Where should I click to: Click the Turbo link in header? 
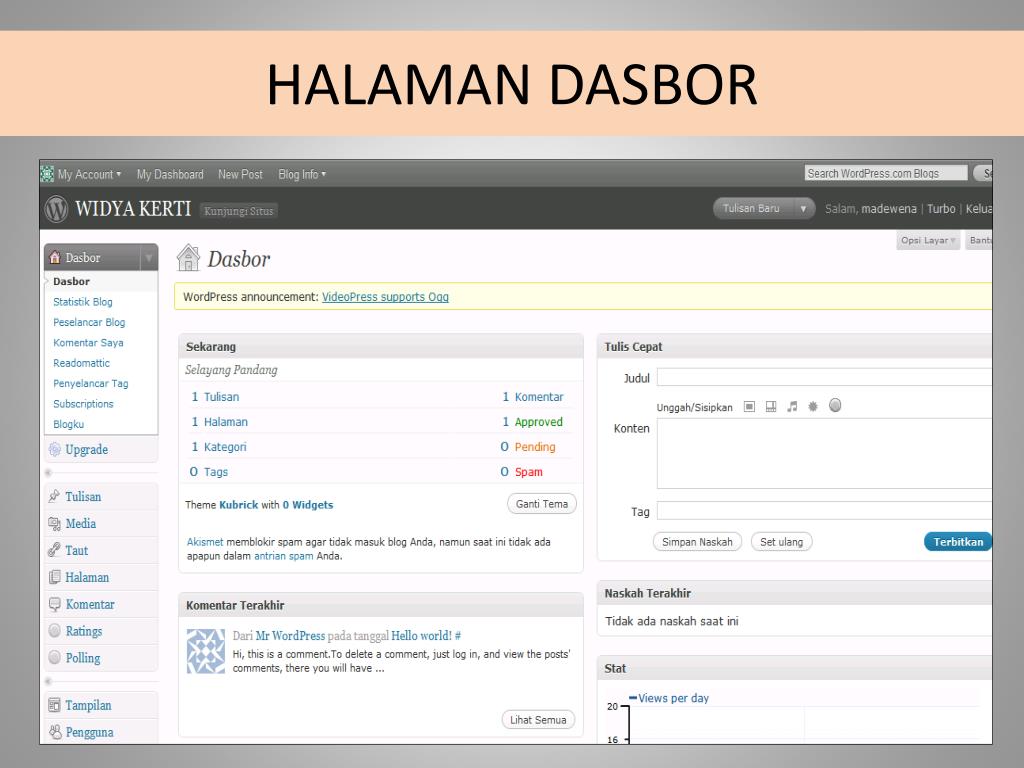941,209
